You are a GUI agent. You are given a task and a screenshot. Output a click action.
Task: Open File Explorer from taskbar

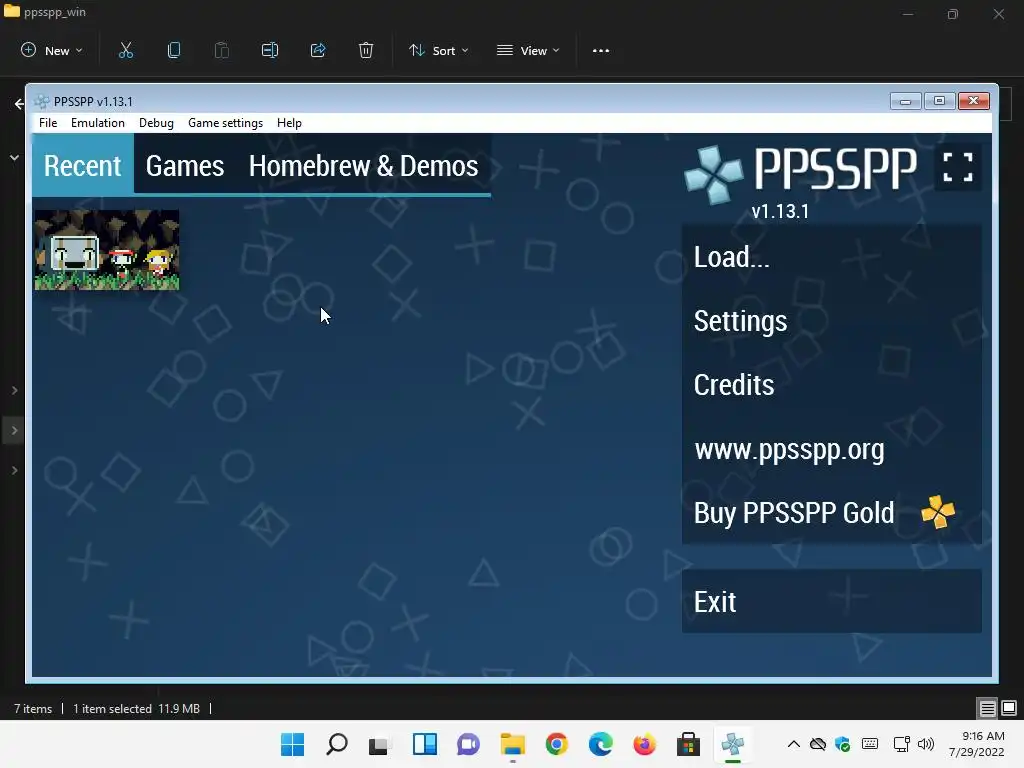click(513, 744)
